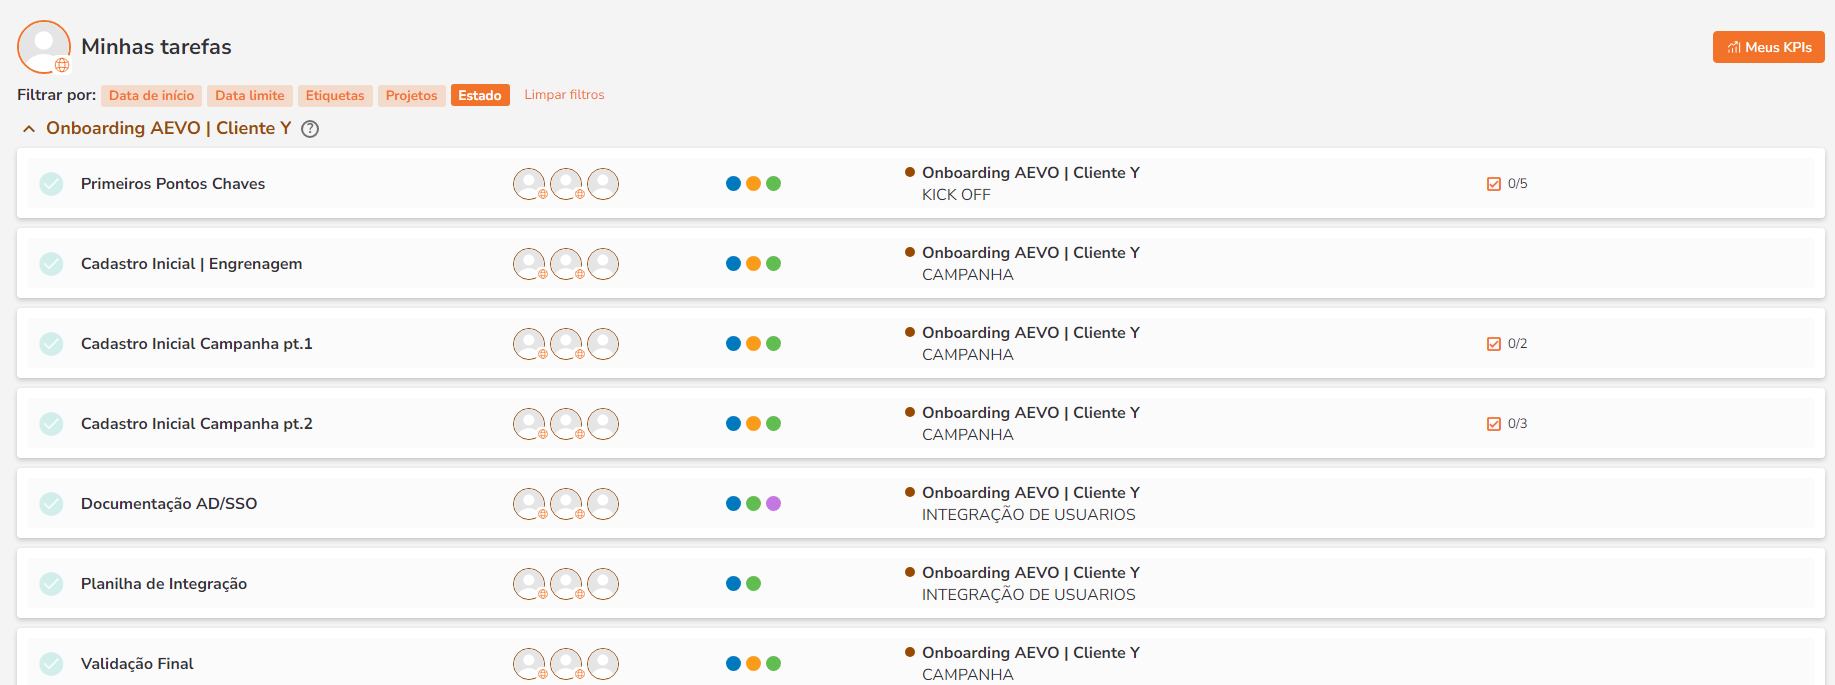Filter by Data de início
Image resolution: width=1835 pixels, height=685 pixels.
151,95
